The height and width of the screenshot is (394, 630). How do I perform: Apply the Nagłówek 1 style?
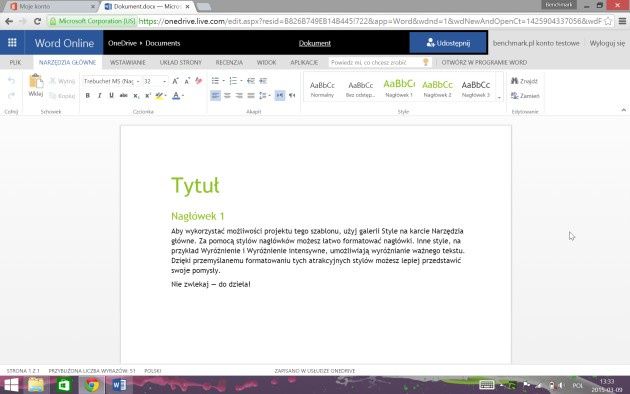coord(399,88)
